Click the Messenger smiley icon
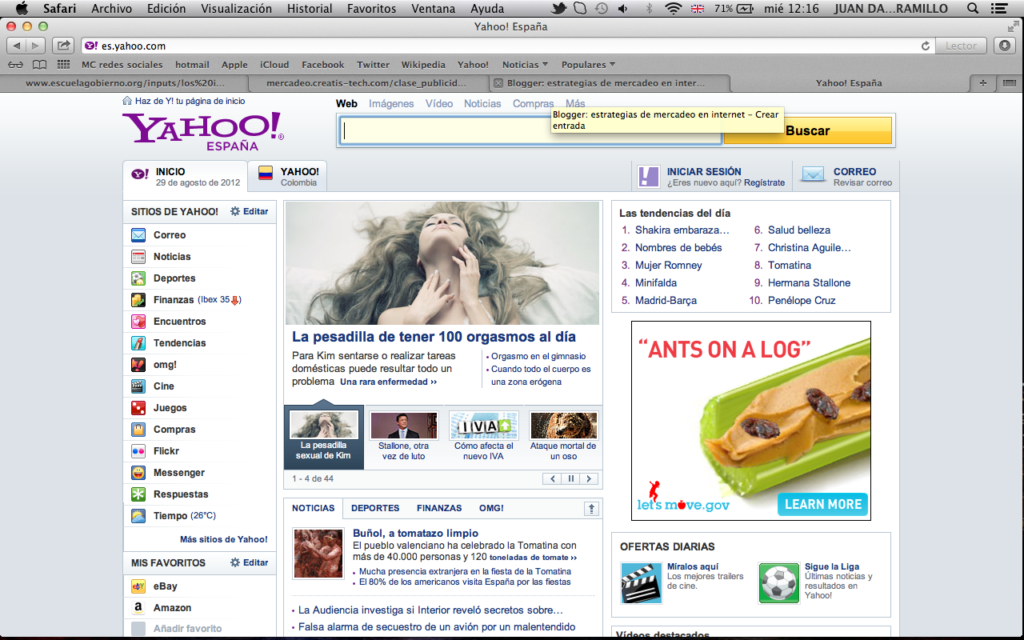Viewport: 1024px width, 640px height. (138, 472)
